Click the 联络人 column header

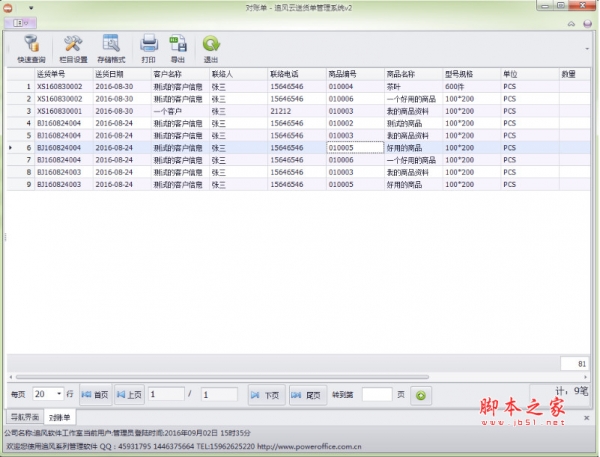point(238,74)
